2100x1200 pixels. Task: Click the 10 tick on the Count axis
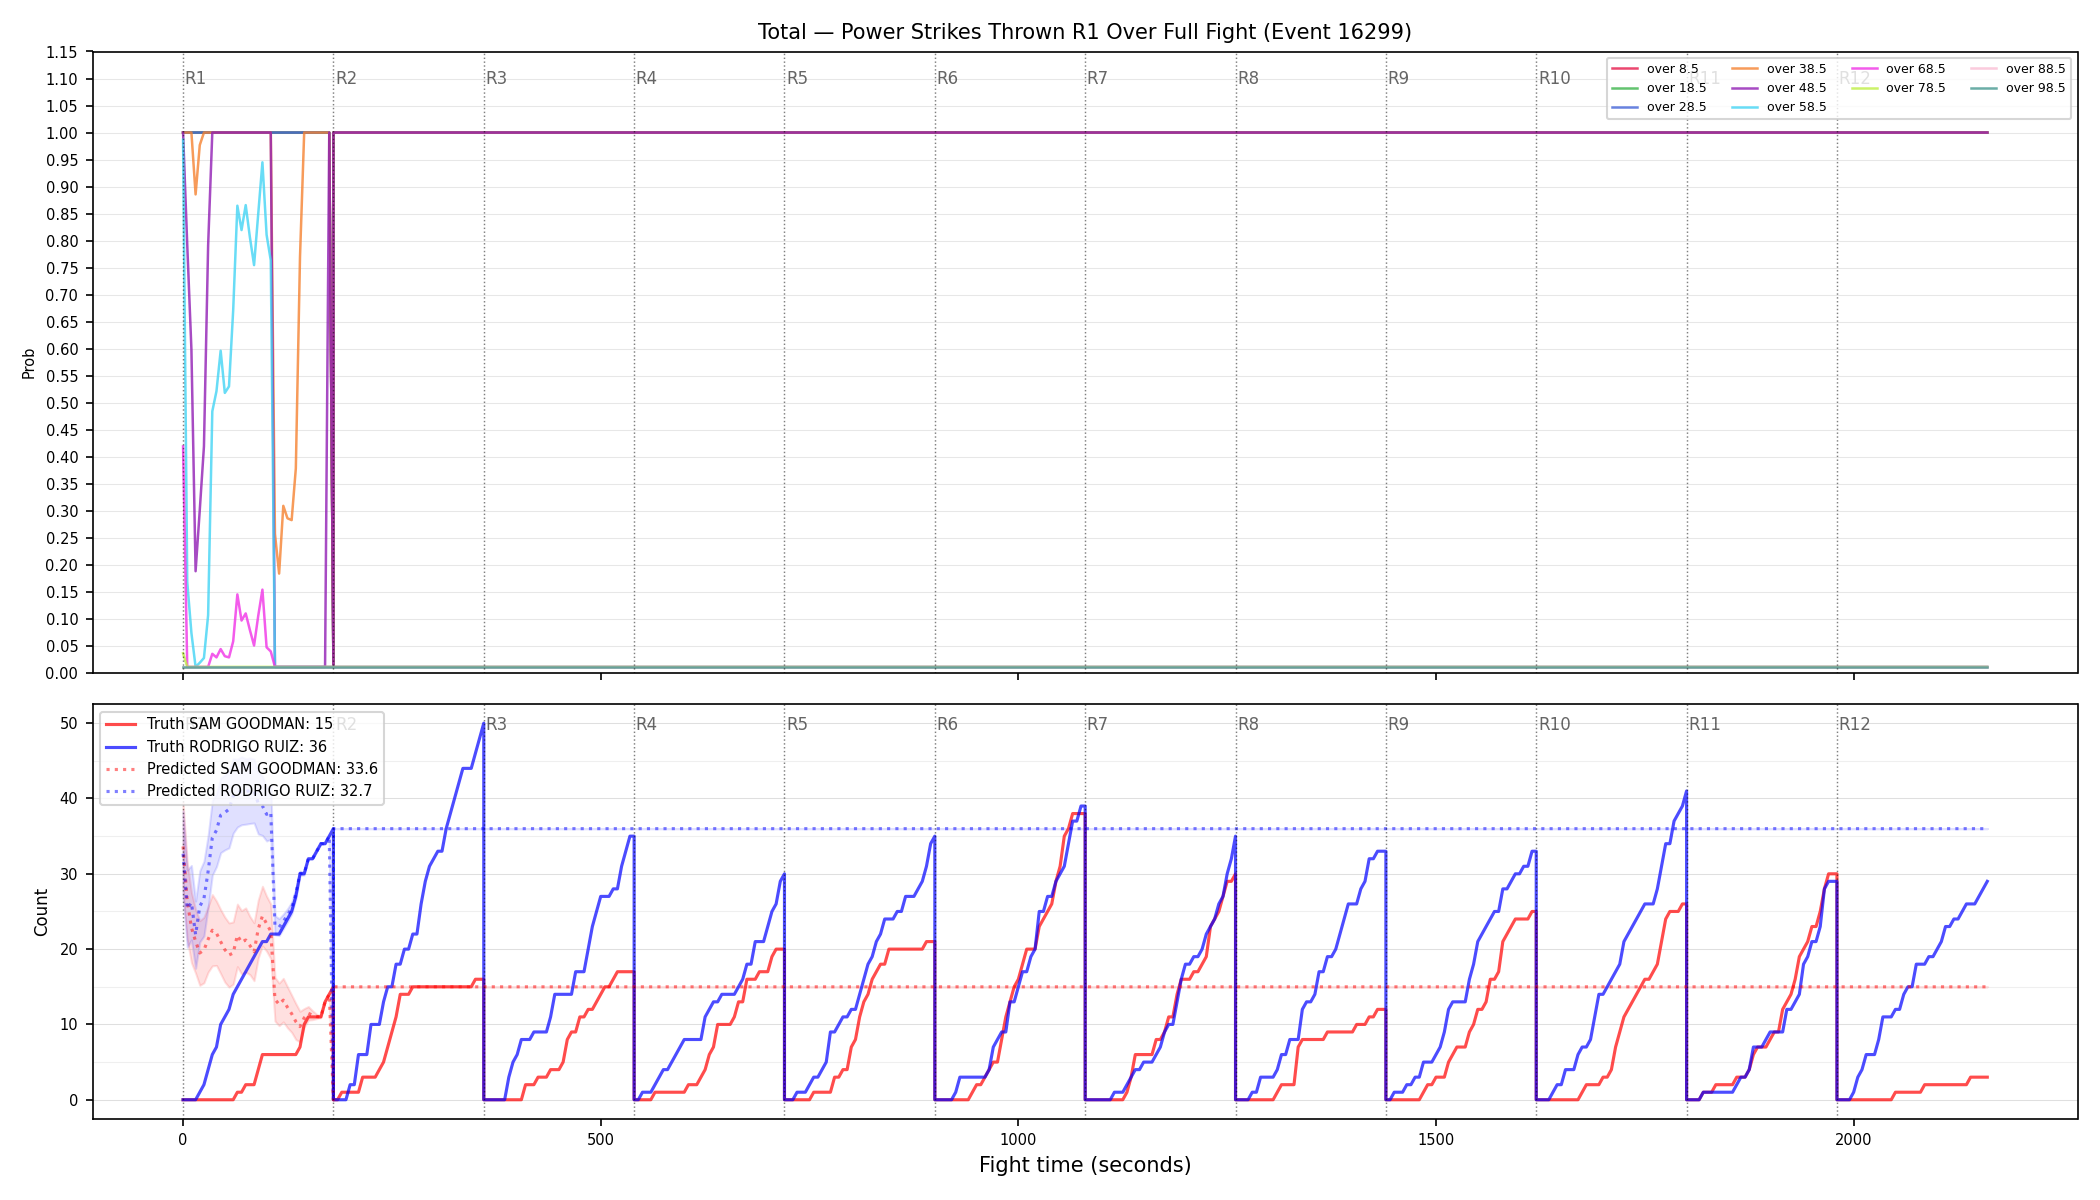click(x=69, y=1024)
